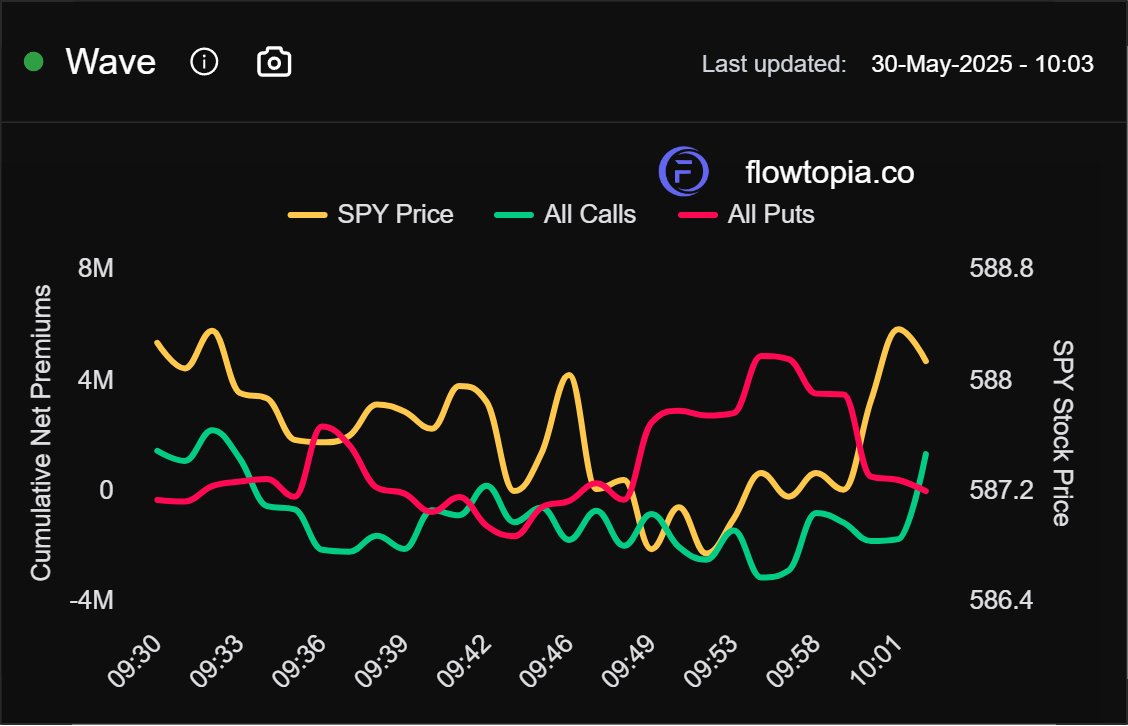The height and width of the screenshot is (726, 1128).
Task: Take a chart snapshot with camera icon
Action: click(x=274, y=62)
